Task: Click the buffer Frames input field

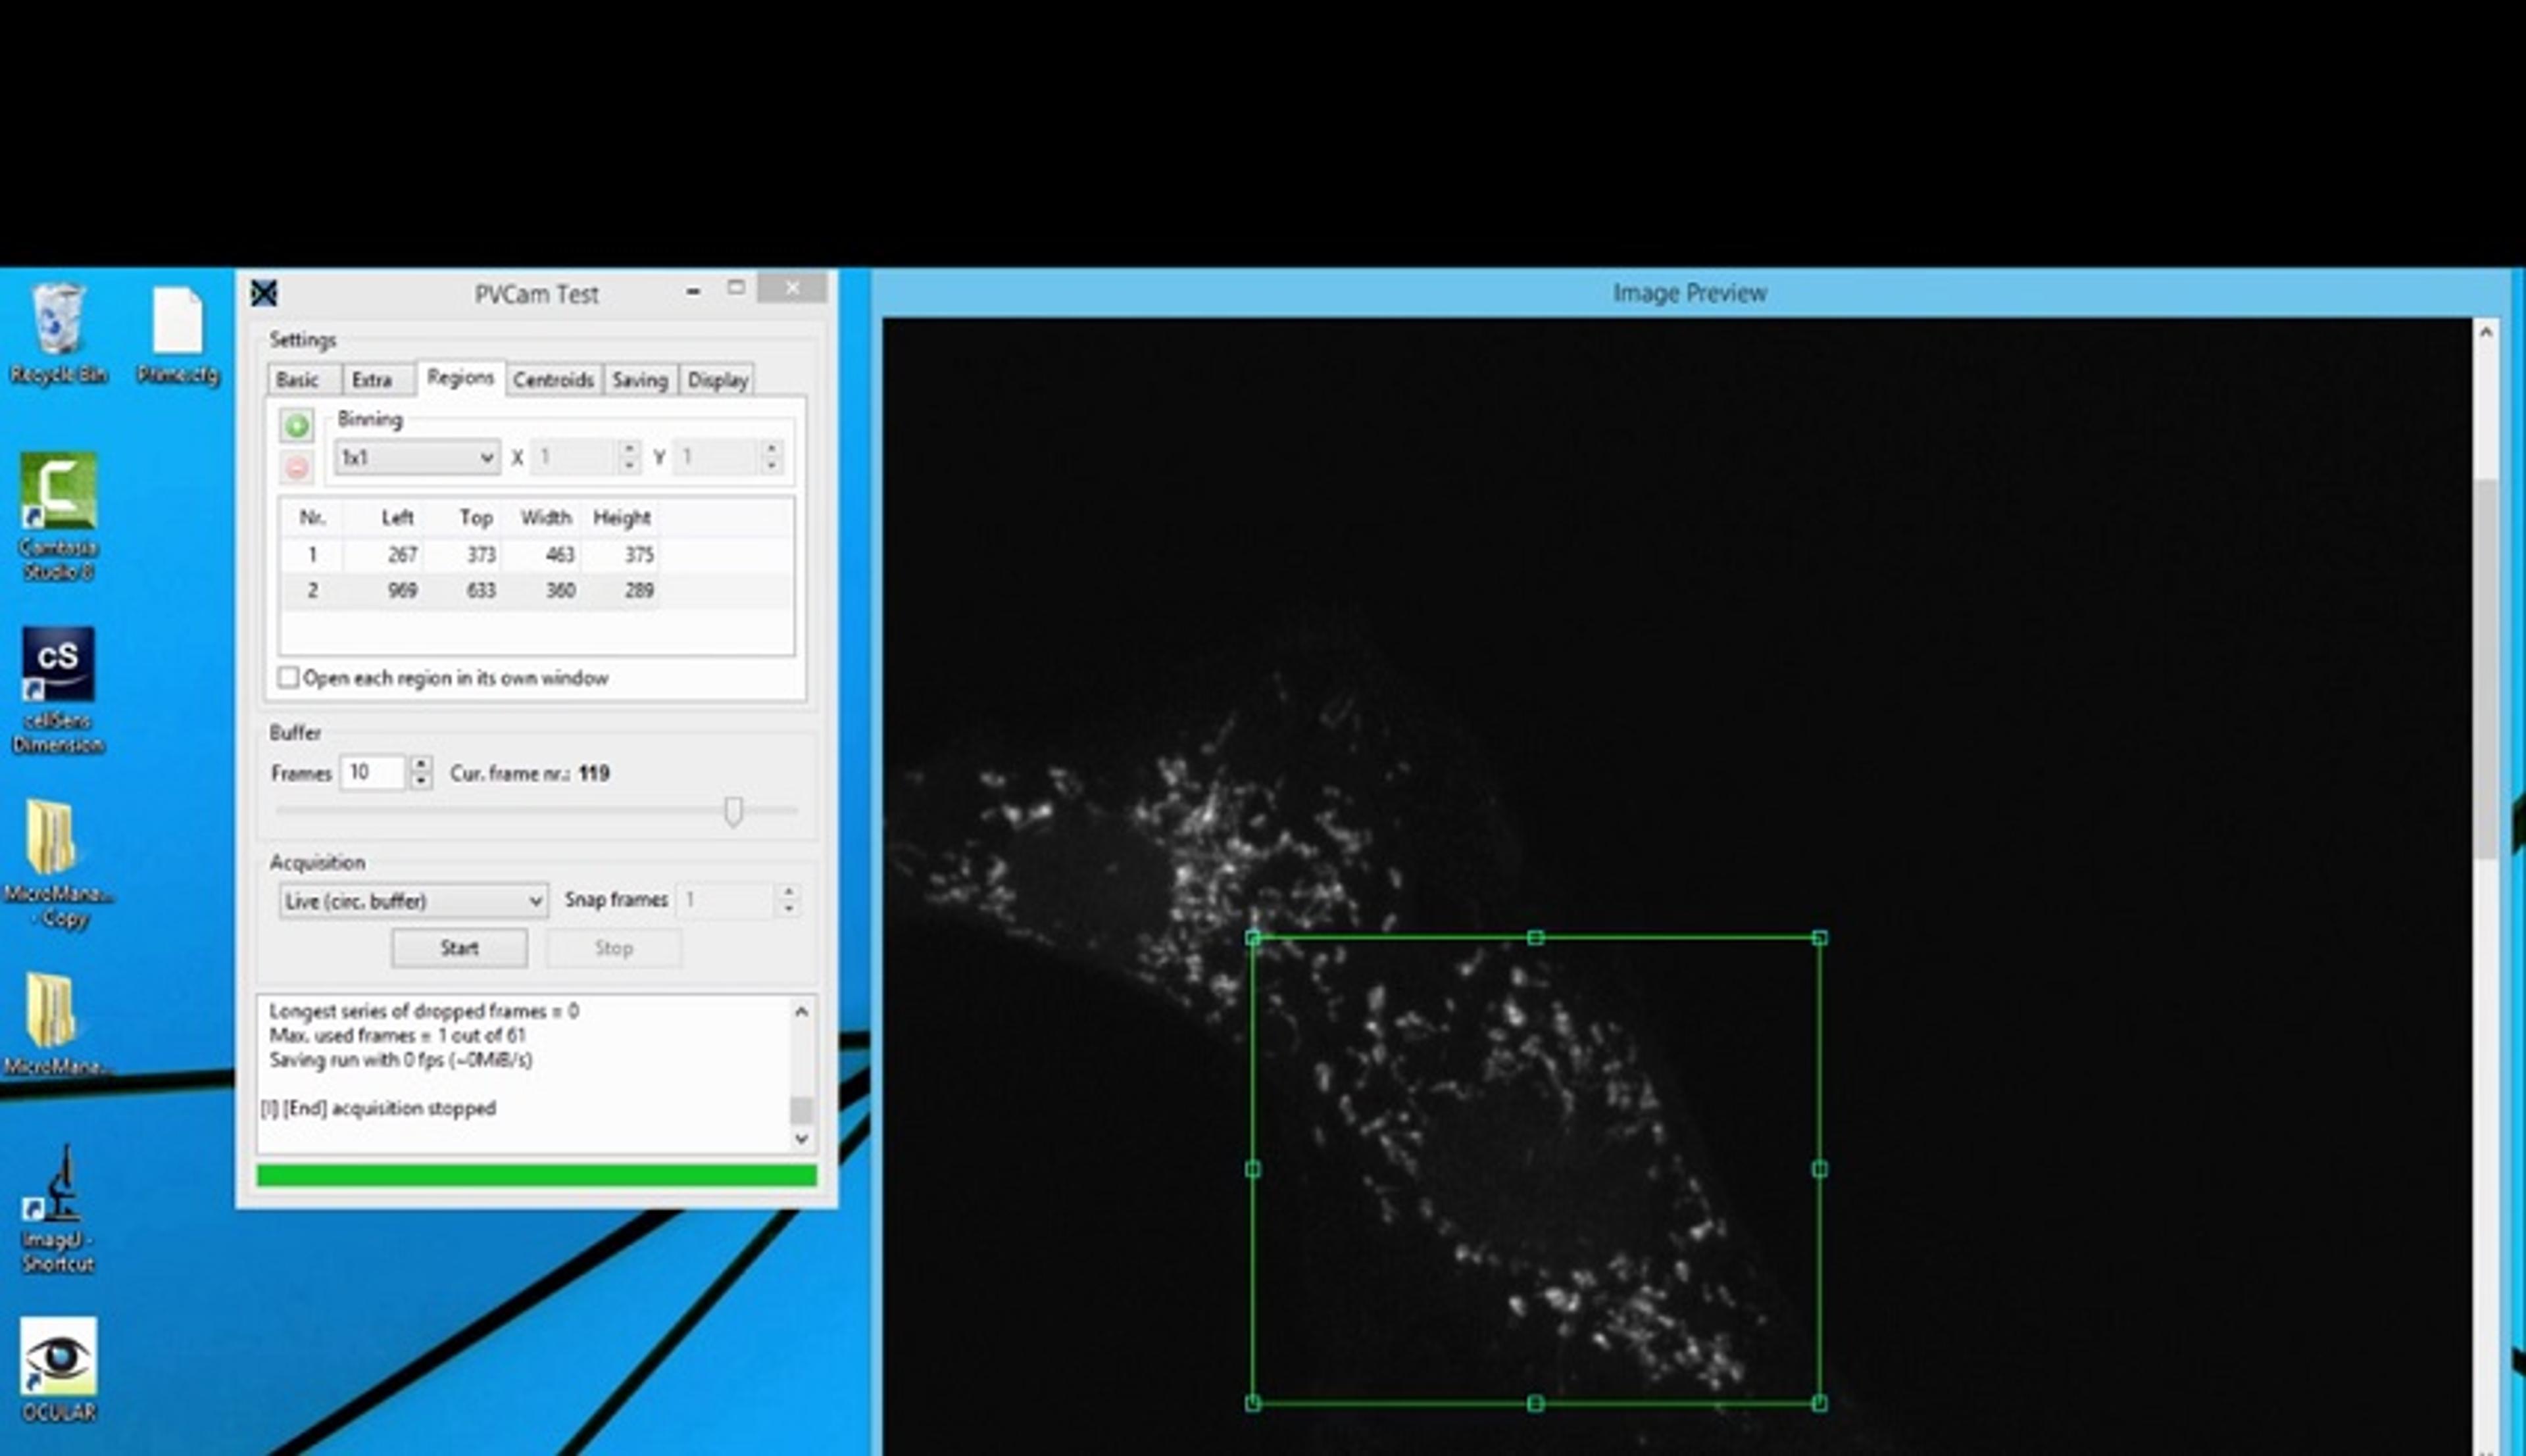Action: click(x=372, y=772)
